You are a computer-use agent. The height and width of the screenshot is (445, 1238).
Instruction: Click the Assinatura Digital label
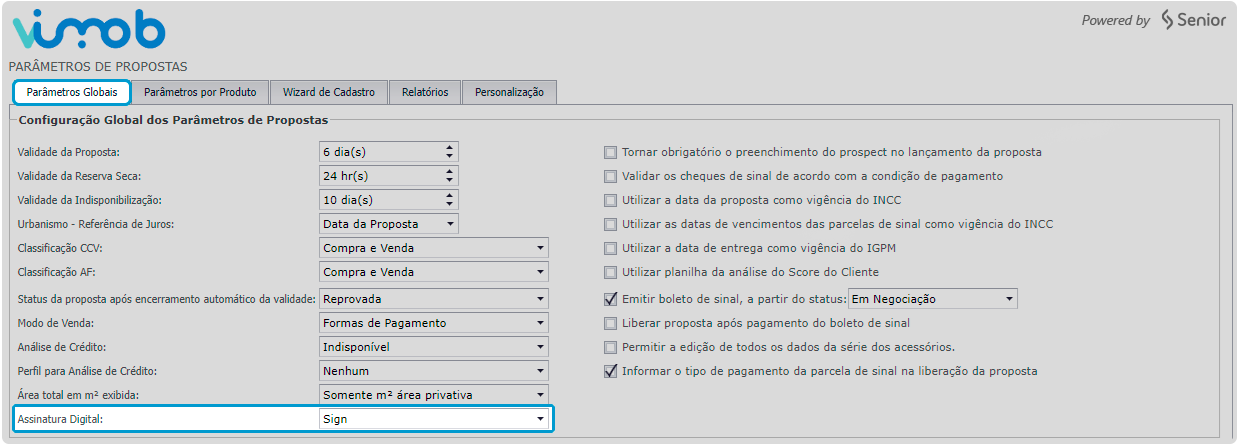click(x=61, y=419)
